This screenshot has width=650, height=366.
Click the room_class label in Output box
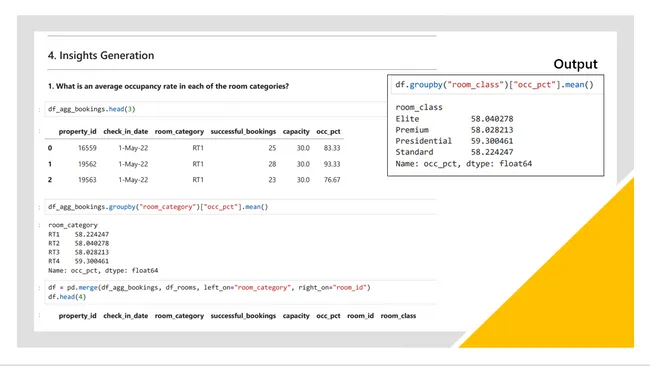click(419, 107)
